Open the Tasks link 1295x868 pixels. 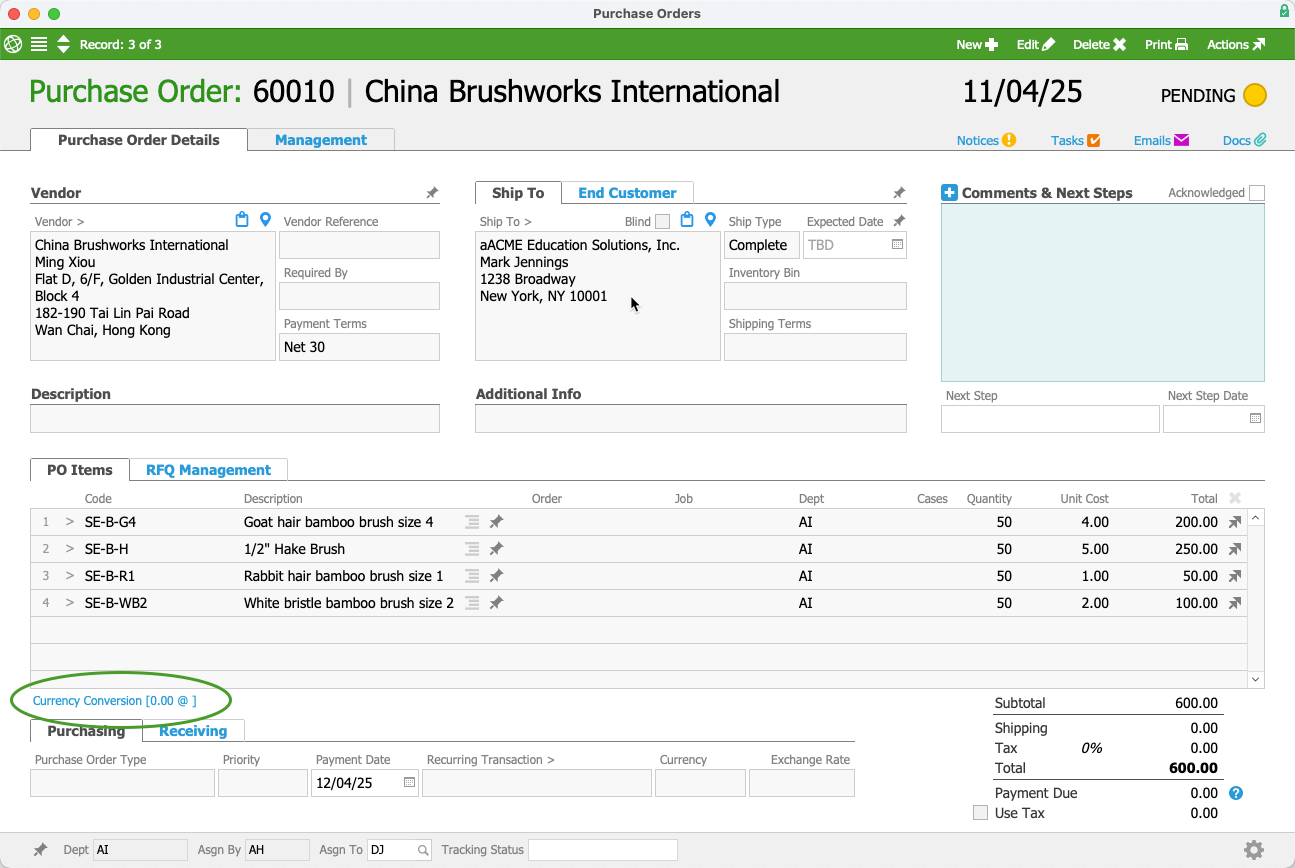click(x=1076, y=140)
